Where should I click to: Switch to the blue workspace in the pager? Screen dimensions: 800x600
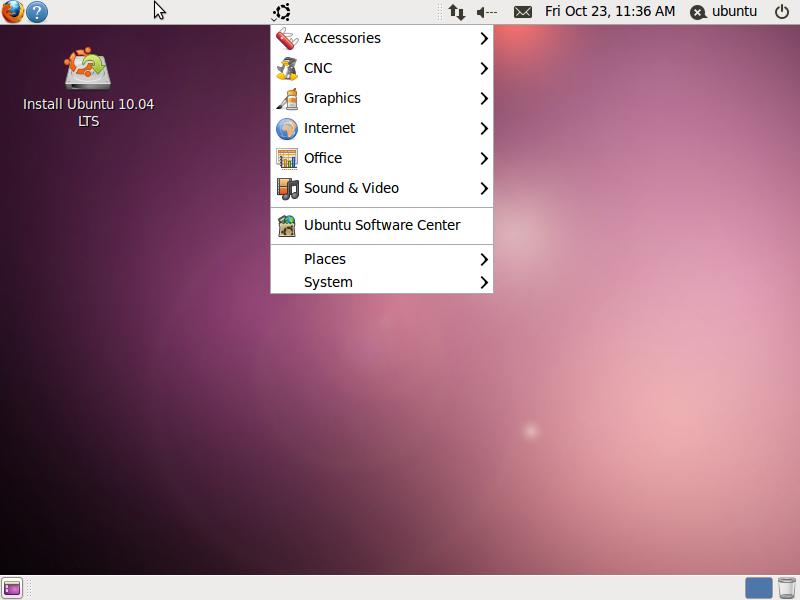[x=759, y=588]
